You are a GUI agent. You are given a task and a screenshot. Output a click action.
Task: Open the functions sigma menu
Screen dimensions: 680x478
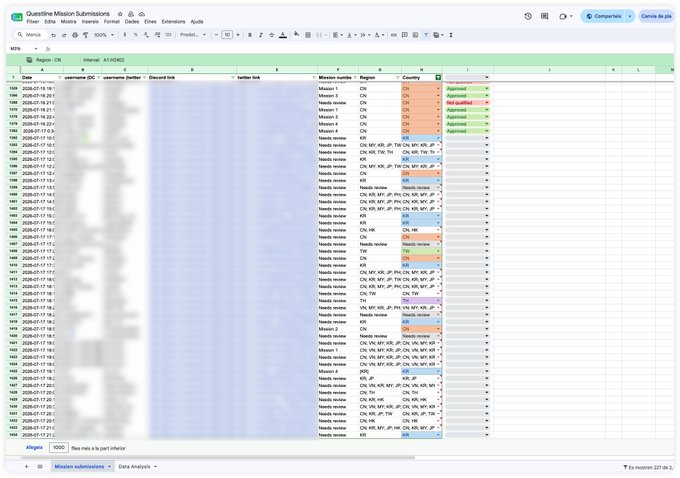451,35
